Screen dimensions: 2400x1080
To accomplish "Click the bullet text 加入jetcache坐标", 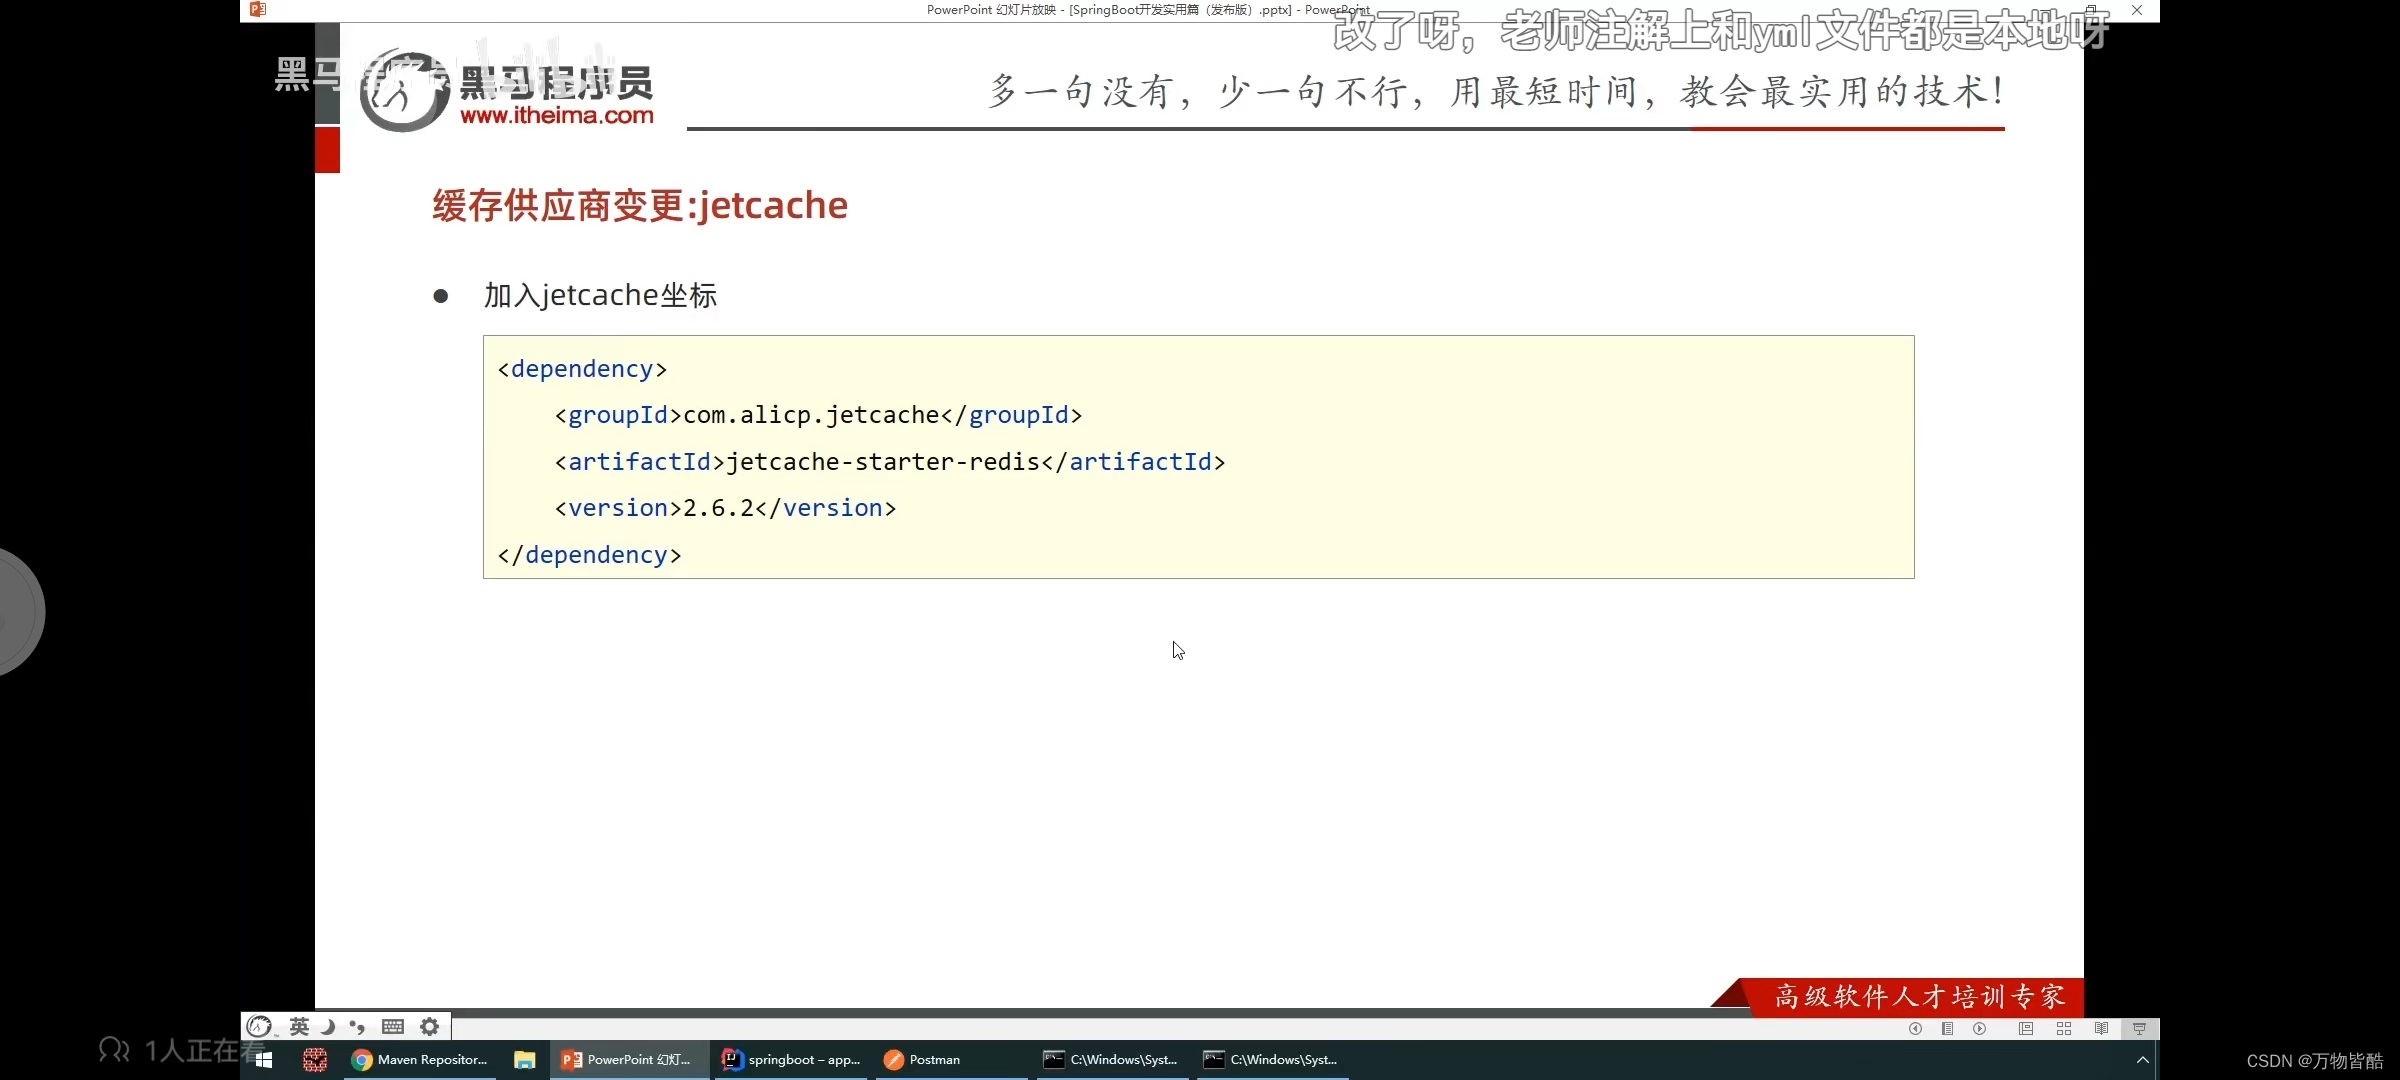I will tap(600, 296).
